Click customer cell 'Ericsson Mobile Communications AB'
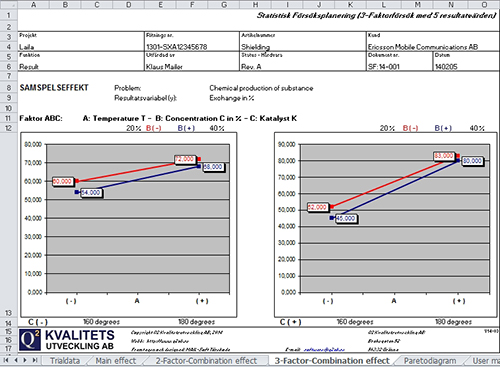 click(x=423, y=47)
